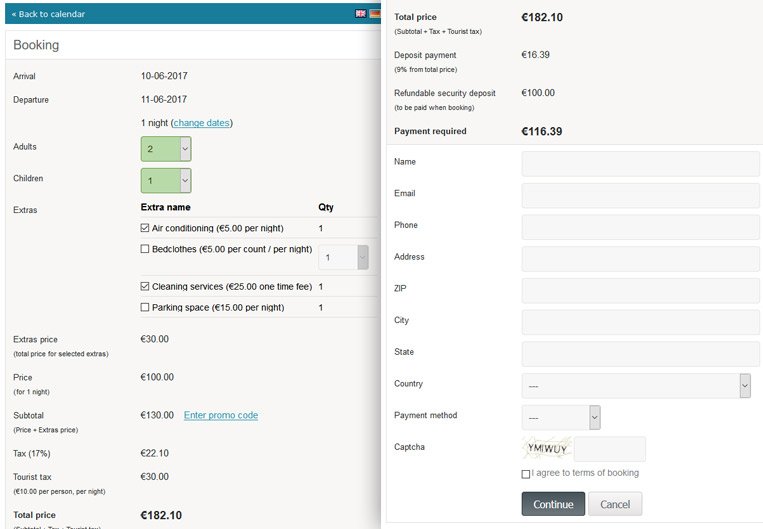Uncheck the Cleaning services extra
This screenshot has width=763, height=529.
tap(145, 286)
